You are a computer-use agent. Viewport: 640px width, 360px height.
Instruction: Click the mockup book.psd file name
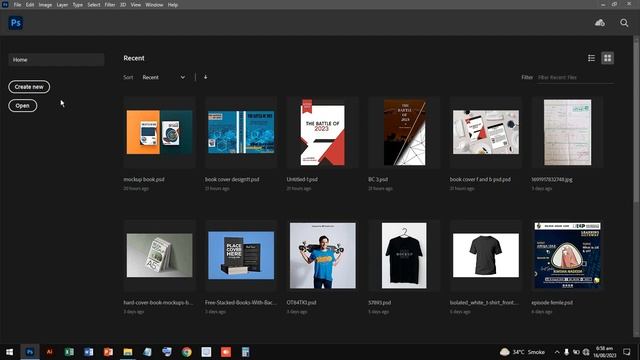(144, 179)
